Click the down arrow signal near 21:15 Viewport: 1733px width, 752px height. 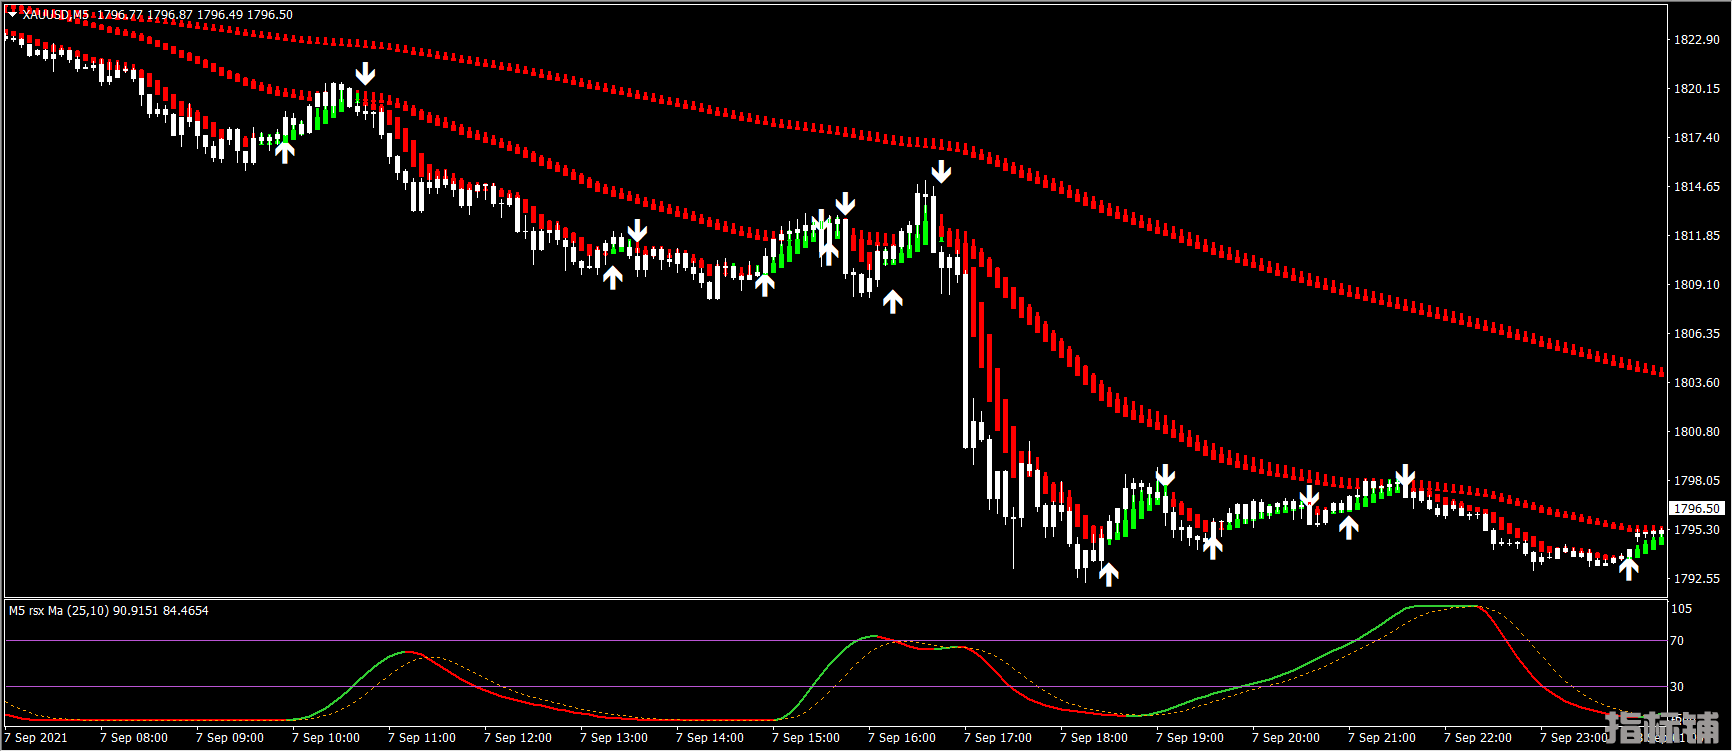pyautogui.click(x=1405, y=476)
